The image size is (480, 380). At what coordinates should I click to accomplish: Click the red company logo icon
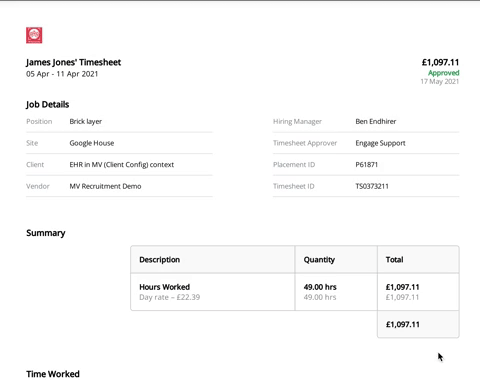(34, 35)
